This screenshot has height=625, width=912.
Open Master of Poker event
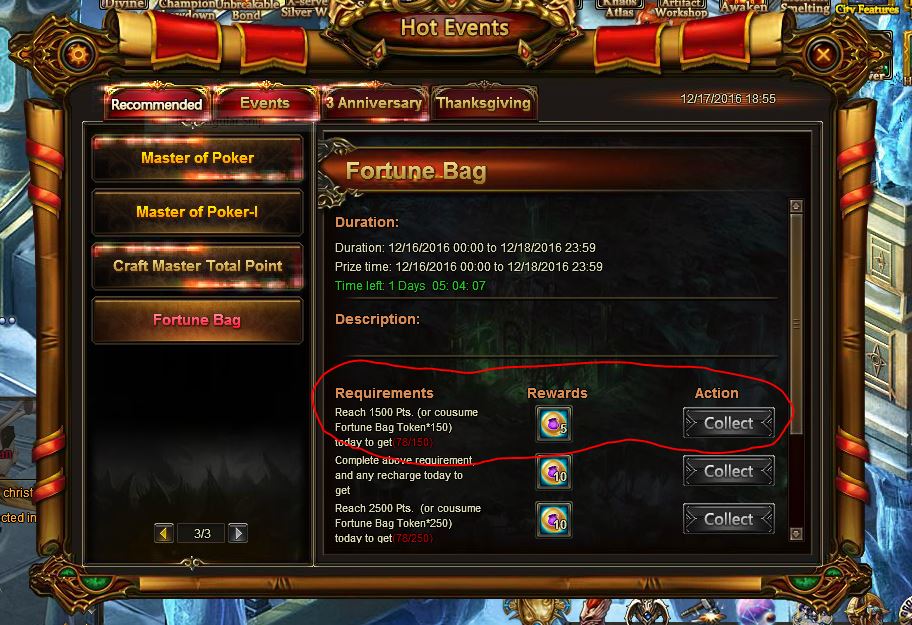[x=197, y=158]
